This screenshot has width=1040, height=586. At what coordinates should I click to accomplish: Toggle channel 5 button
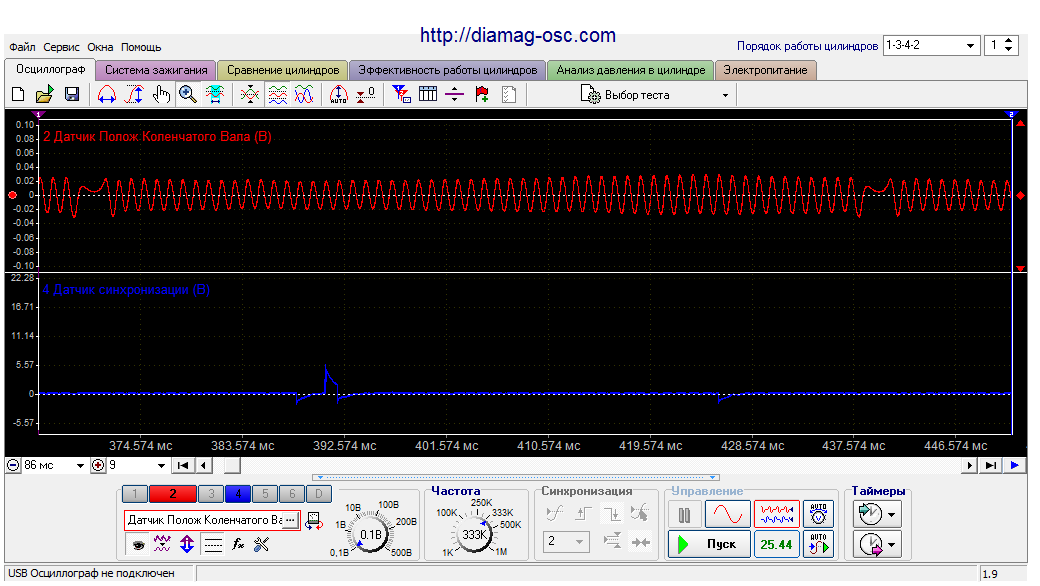tap(265, 494)
